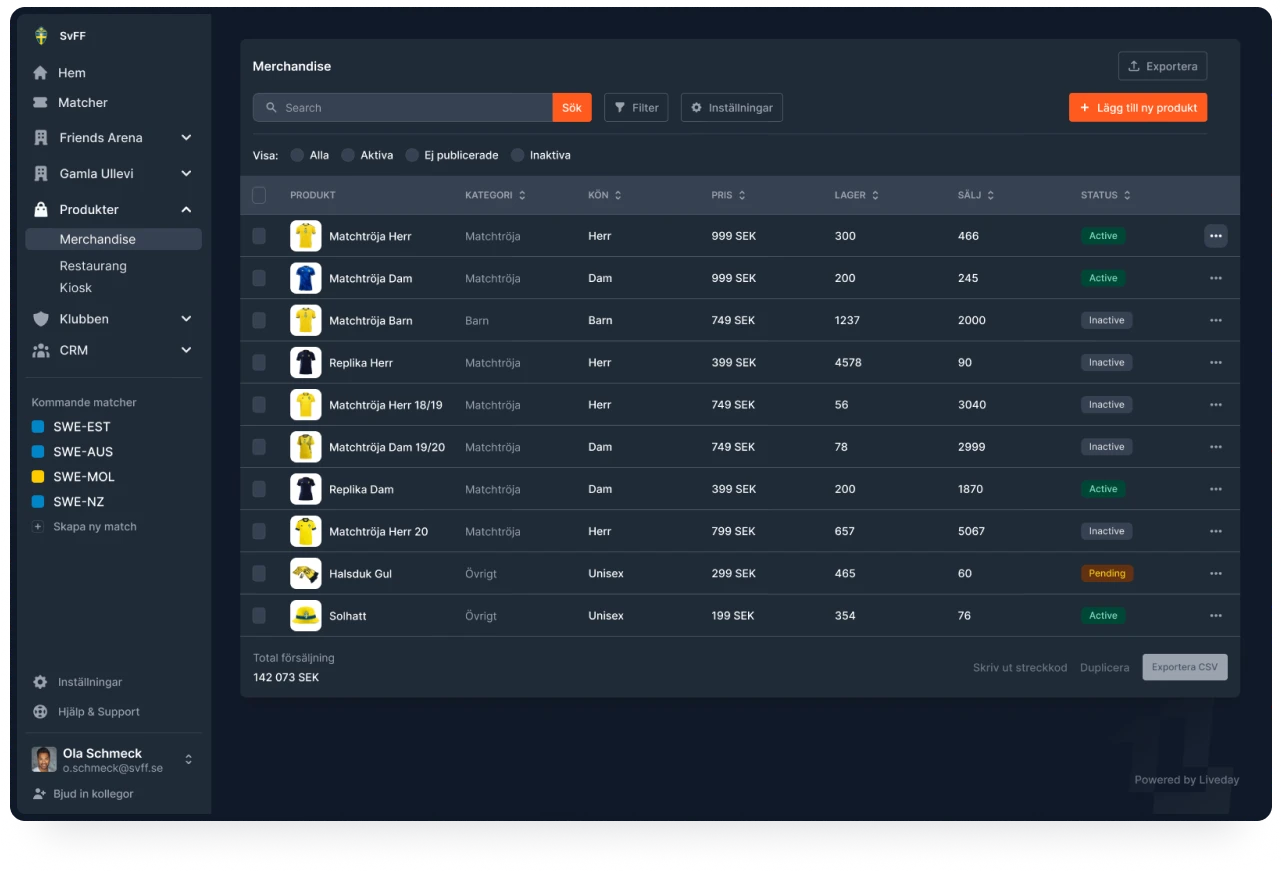
Task: Open the user account switcher for Ola Schmeck
Action: pyautogui.click(x=188, y=760)
